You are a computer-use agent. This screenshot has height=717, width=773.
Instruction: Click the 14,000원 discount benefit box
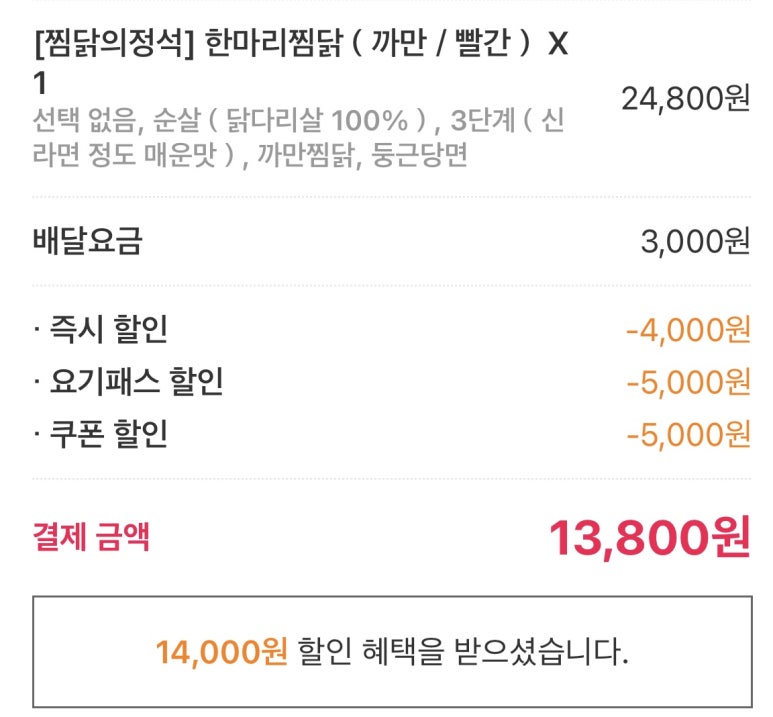click(x=392, y=651)
